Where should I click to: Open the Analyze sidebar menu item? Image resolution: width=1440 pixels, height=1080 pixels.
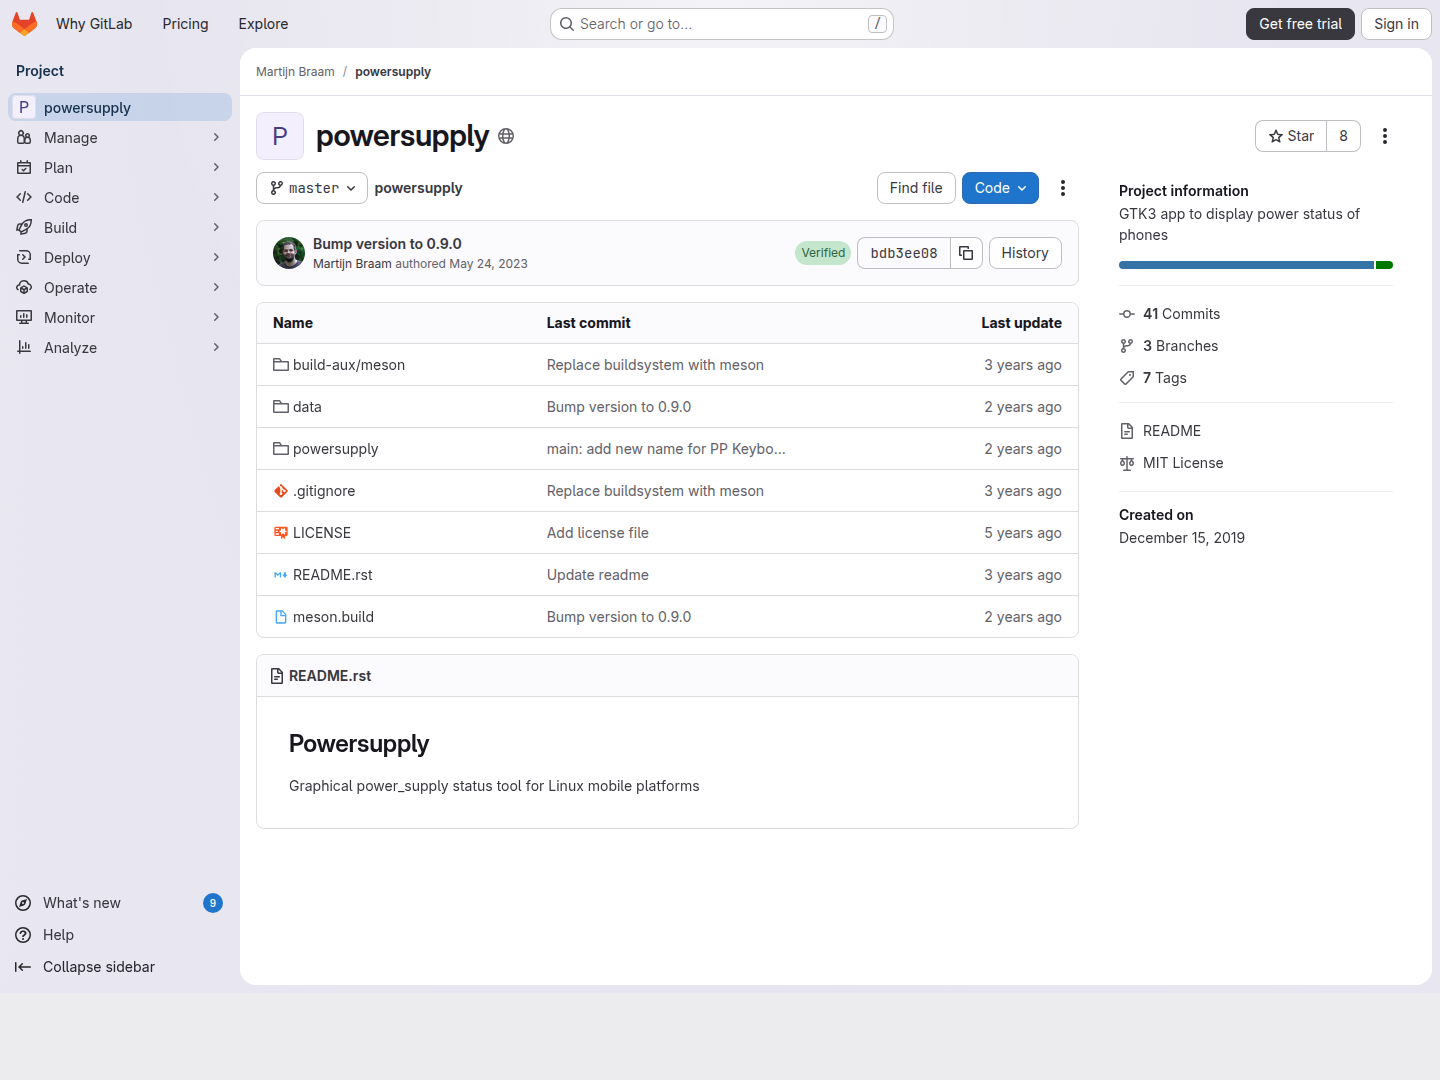[120, 348]
